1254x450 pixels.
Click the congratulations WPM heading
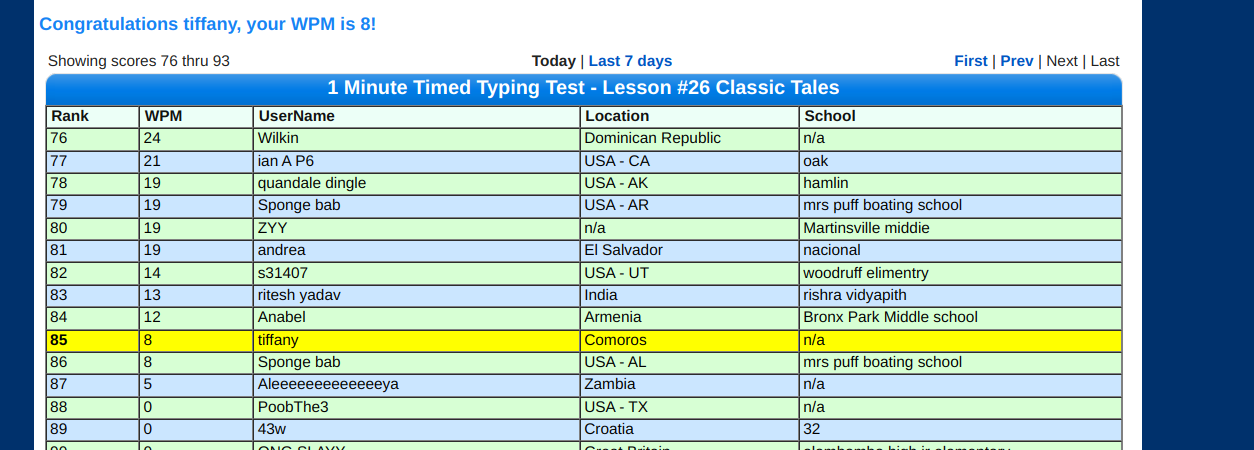click(208, 24)
